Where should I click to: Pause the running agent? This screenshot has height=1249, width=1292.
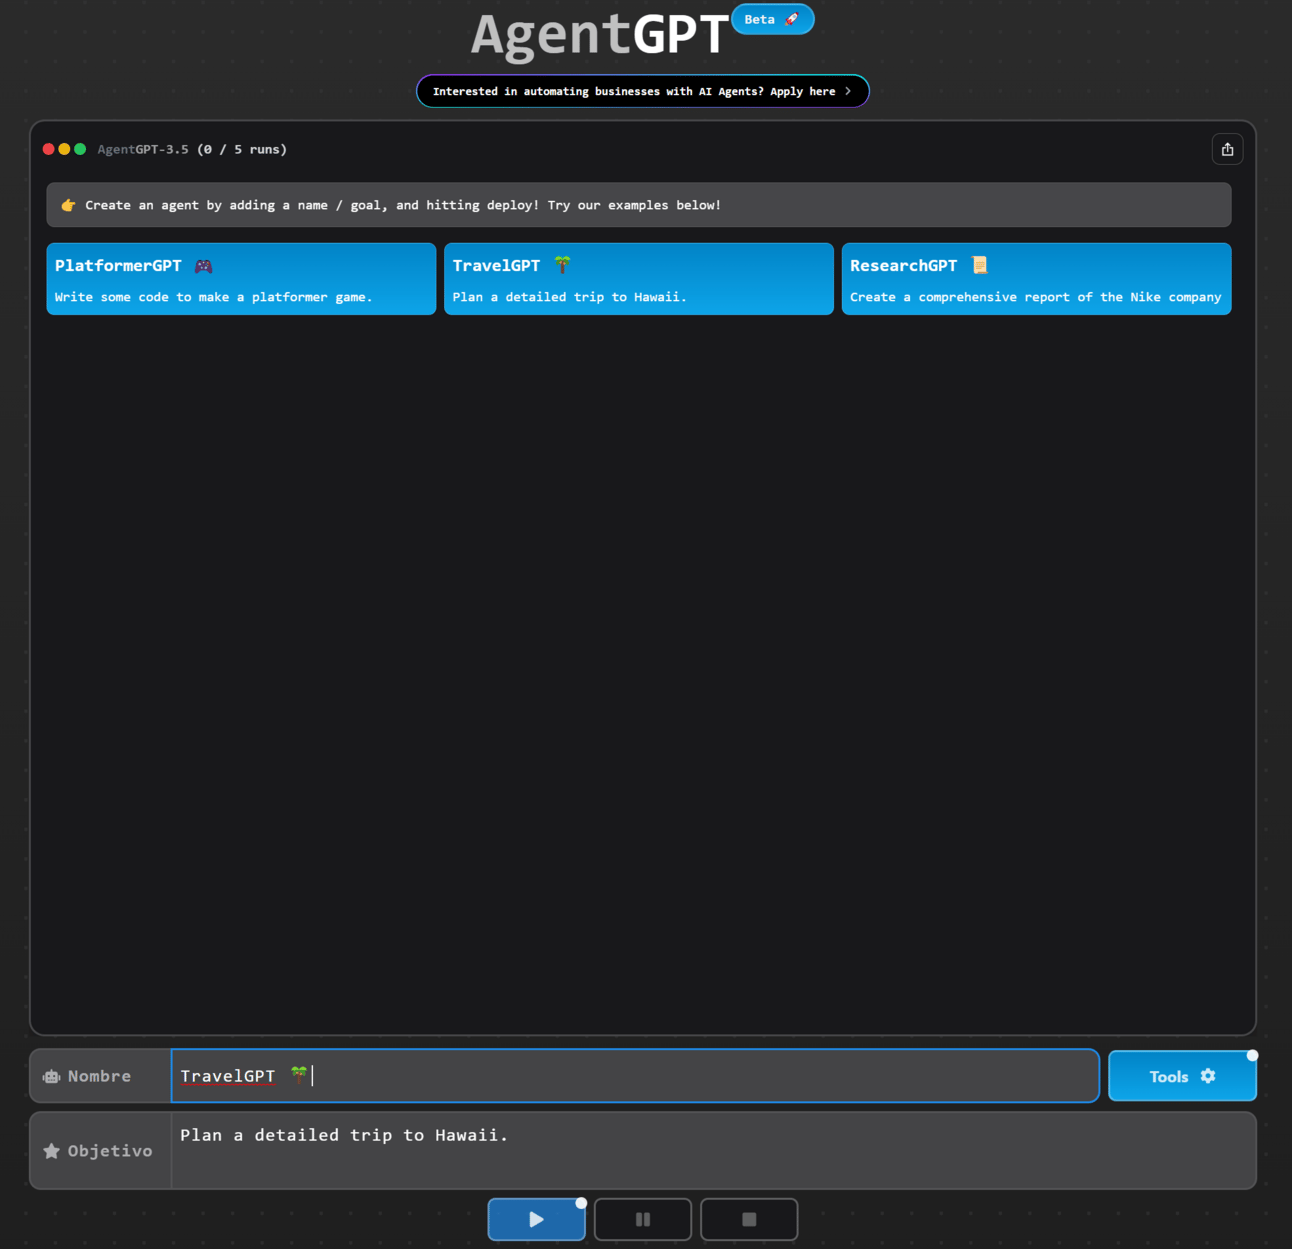point(643,1219)
